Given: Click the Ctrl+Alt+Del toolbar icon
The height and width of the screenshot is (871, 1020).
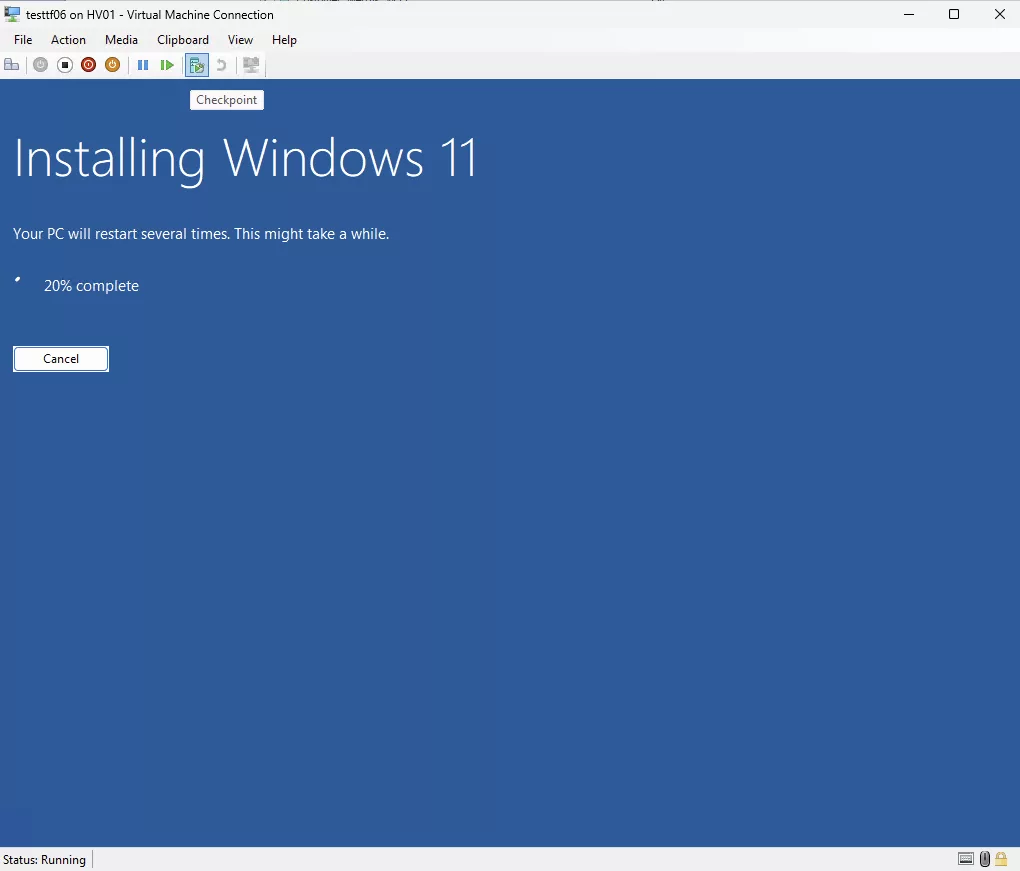Looking at the screenshot, I should coord(12,65).
